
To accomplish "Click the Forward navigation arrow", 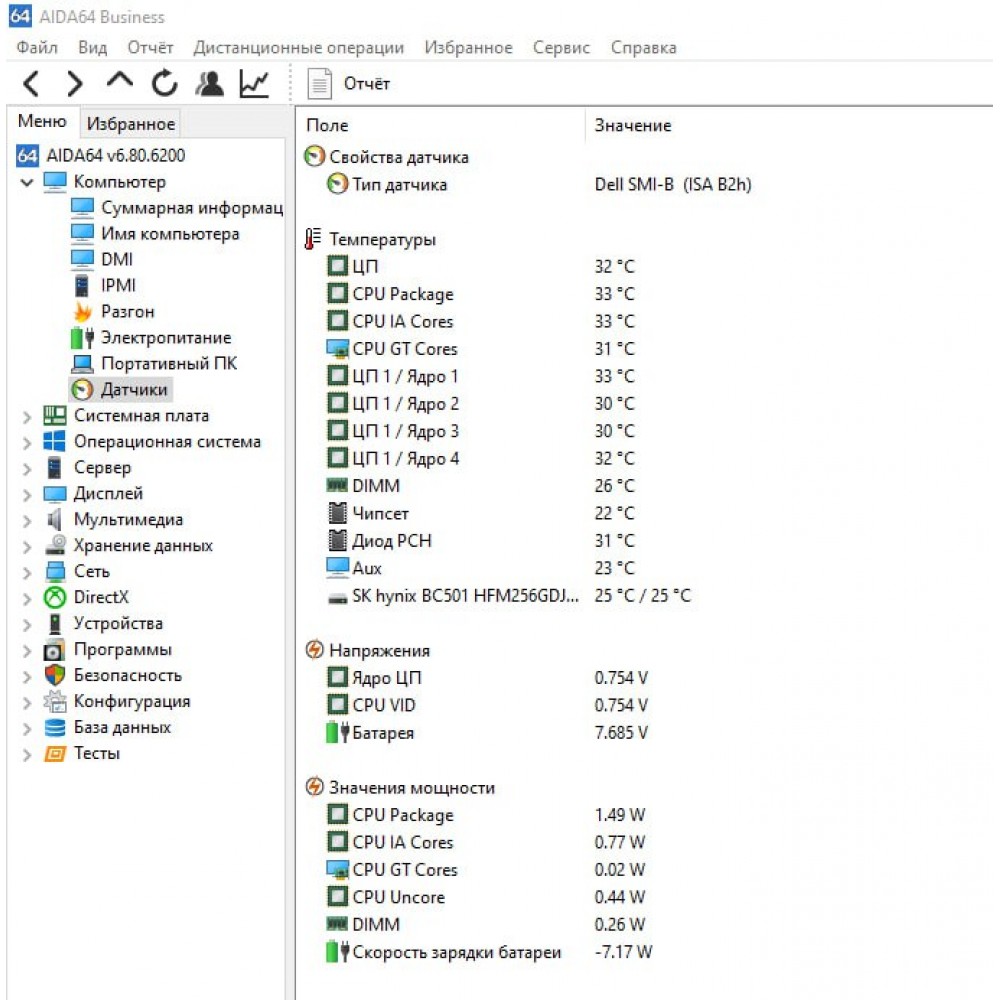I will (x=75, y=84).
